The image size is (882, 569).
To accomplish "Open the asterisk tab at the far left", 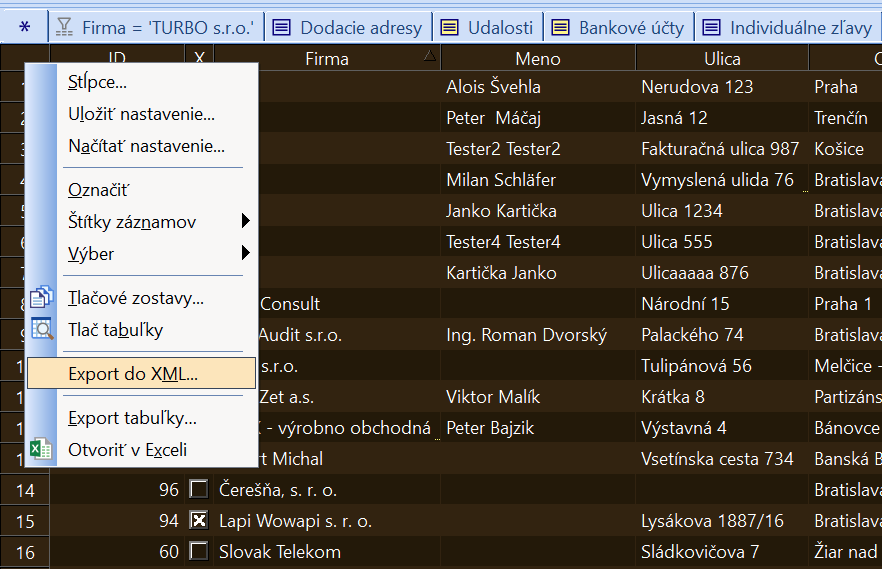I will (25, 27).
